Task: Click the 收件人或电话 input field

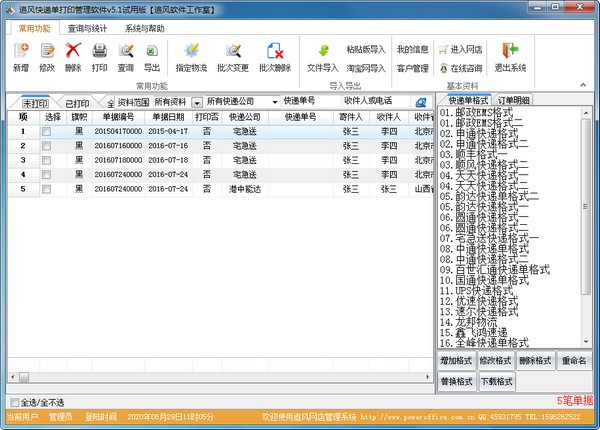Action: point(376,101)
